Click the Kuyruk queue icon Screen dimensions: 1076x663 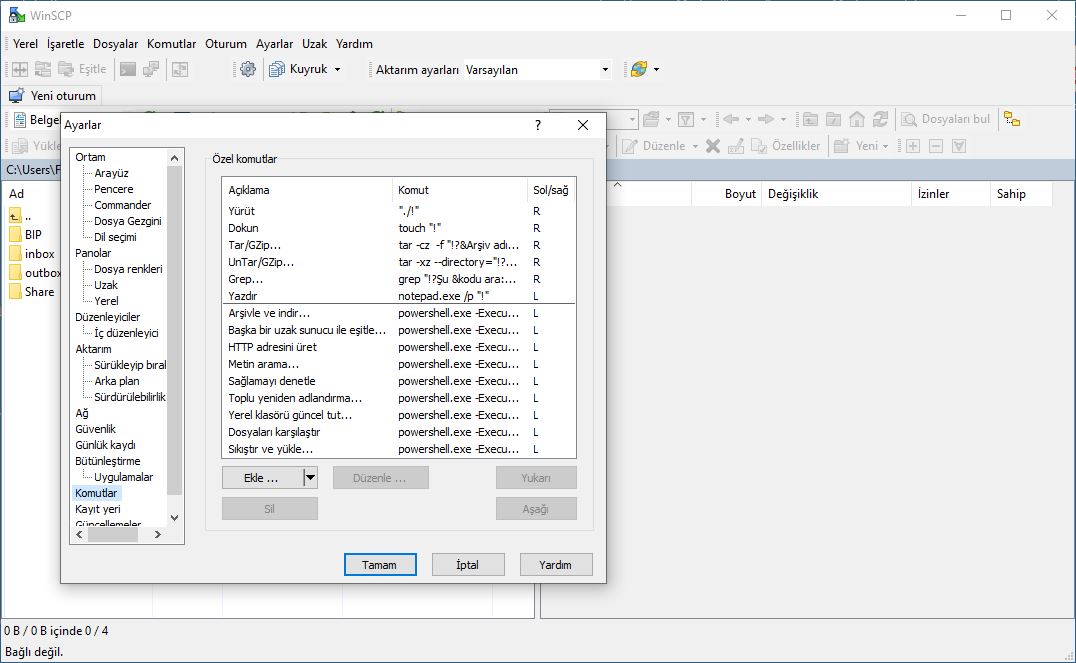277,69
